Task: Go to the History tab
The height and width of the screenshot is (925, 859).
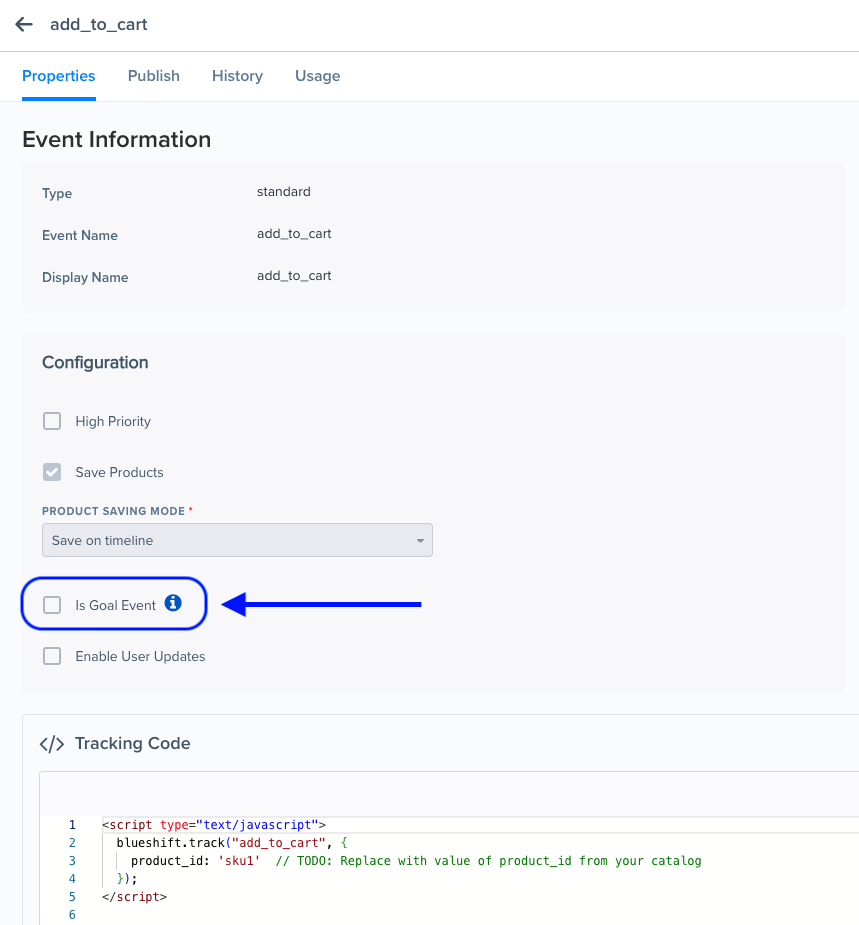Action: click(x=237, y=76)
